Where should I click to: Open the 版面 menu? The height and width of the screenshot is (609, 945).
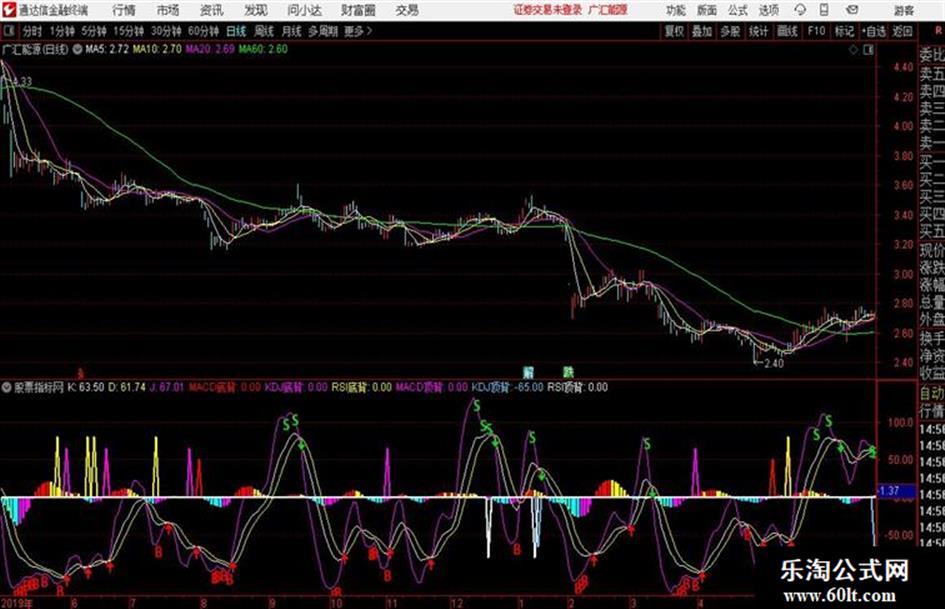click(707, 10)
